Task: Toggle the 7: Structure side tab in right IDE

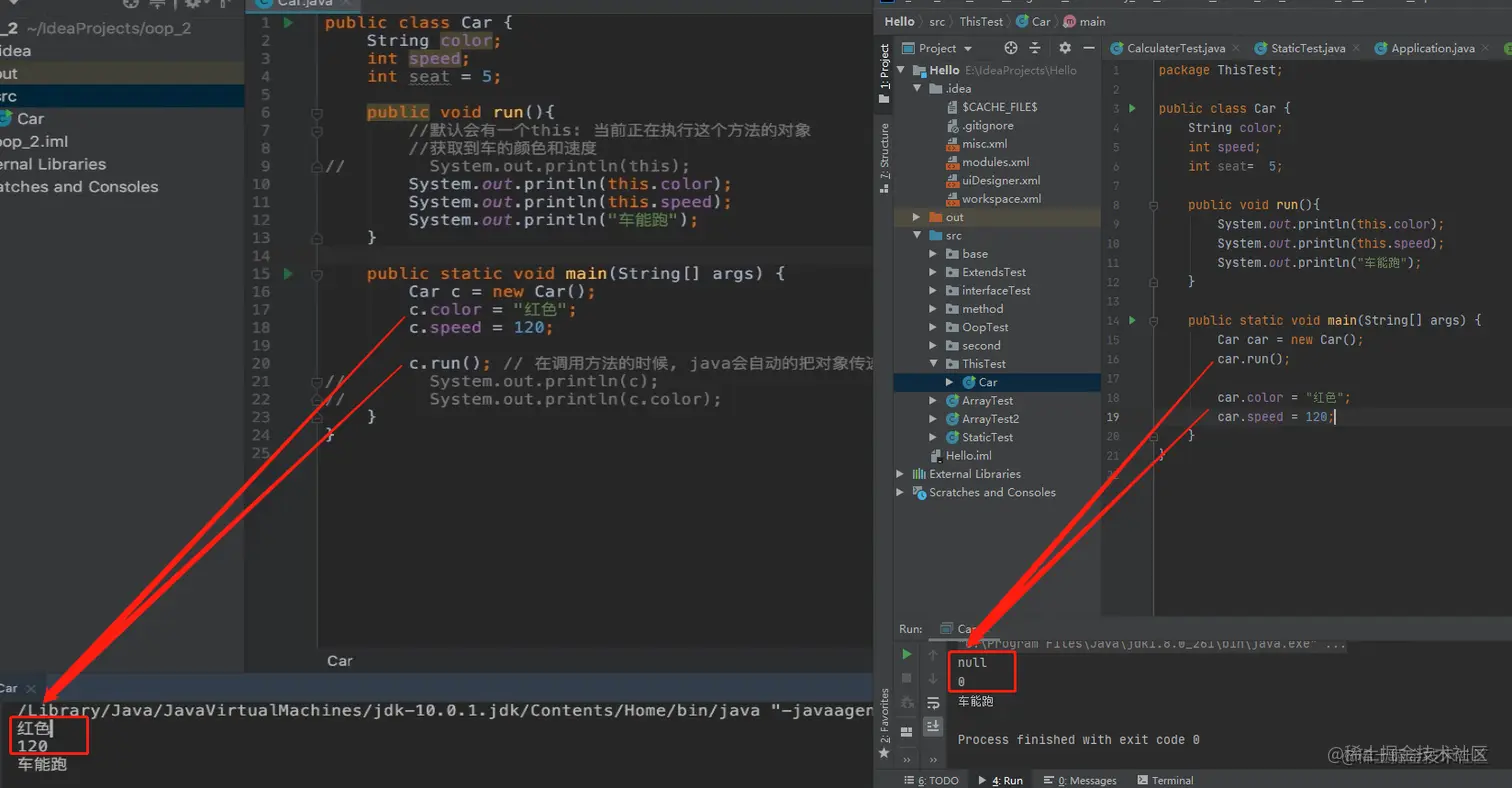Action: point(884,157)
